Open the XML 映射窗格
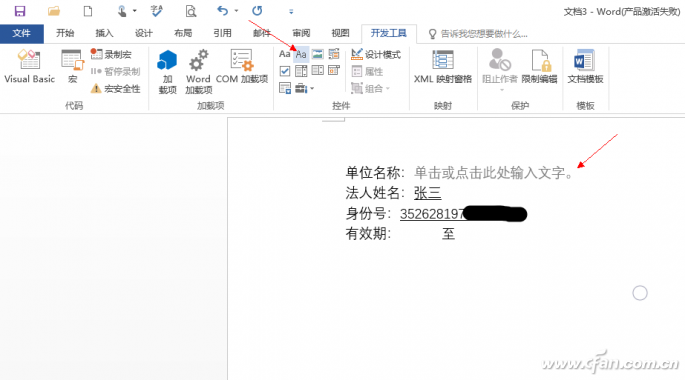 point(443,66)
